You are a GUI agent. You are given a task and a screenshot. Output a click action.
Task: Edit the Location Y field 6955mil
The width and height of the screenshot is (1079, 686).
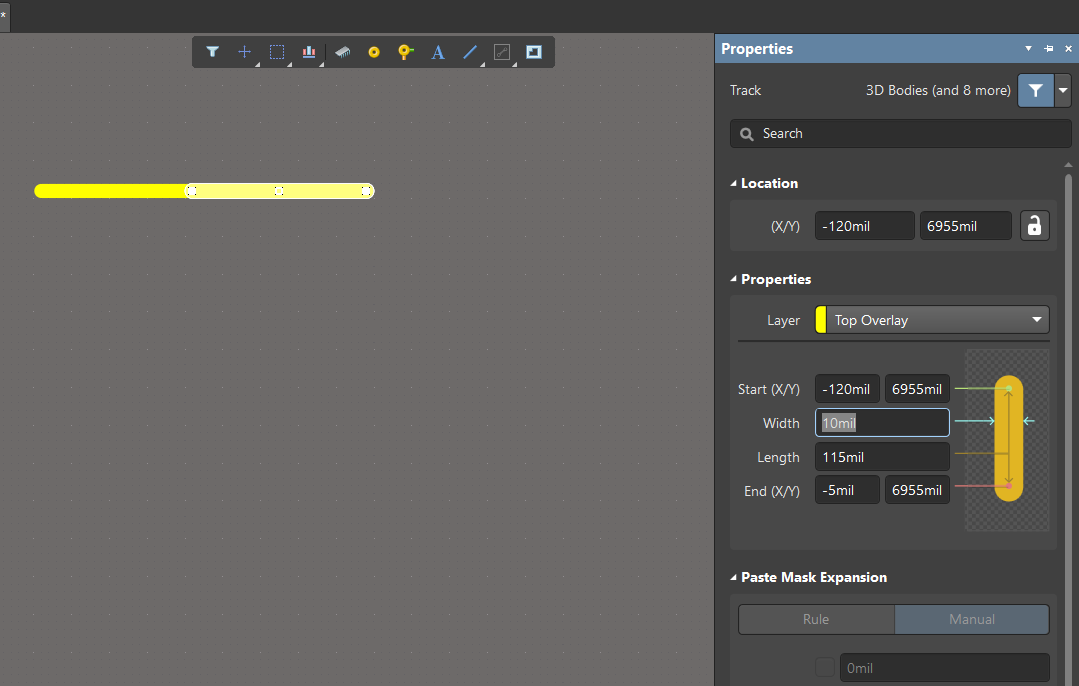(x=965, y=226)
